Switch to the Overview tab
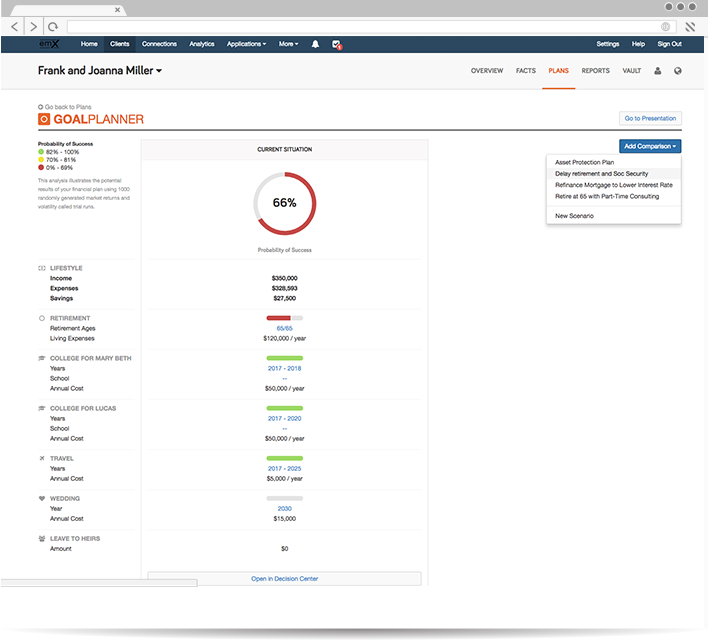This screenshot has height=640, width=708. click(487, 71)
